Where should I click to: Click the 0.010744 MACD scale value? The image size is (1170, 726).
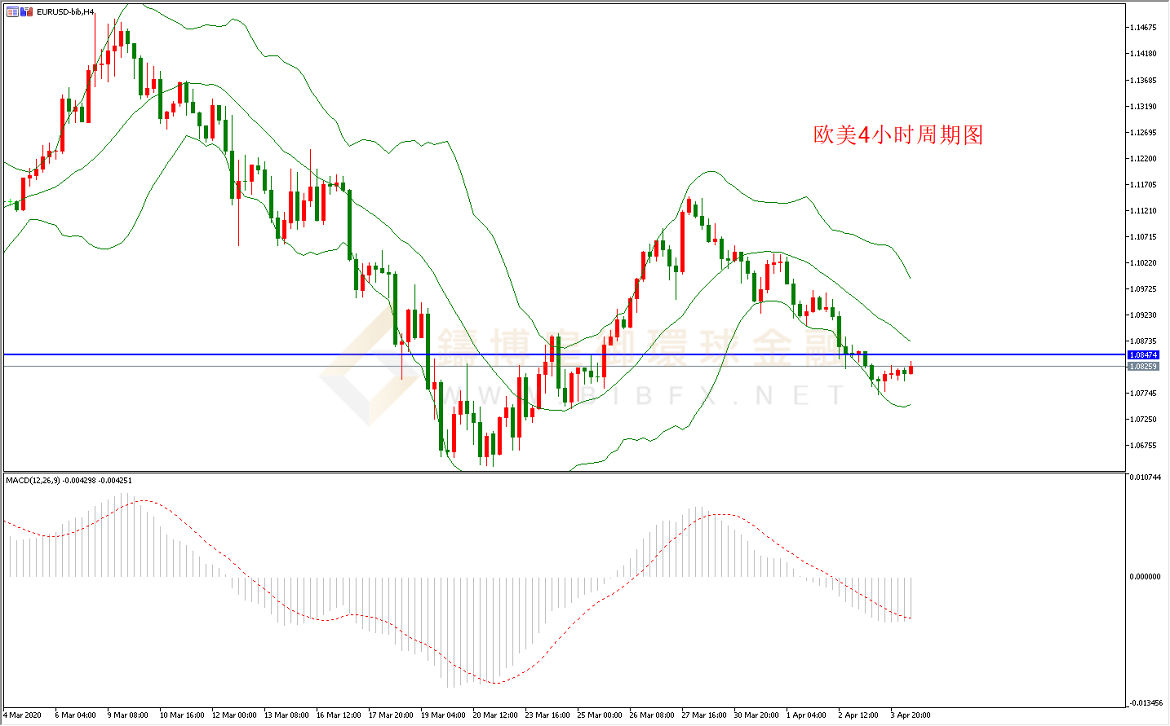pos(1145,478)
